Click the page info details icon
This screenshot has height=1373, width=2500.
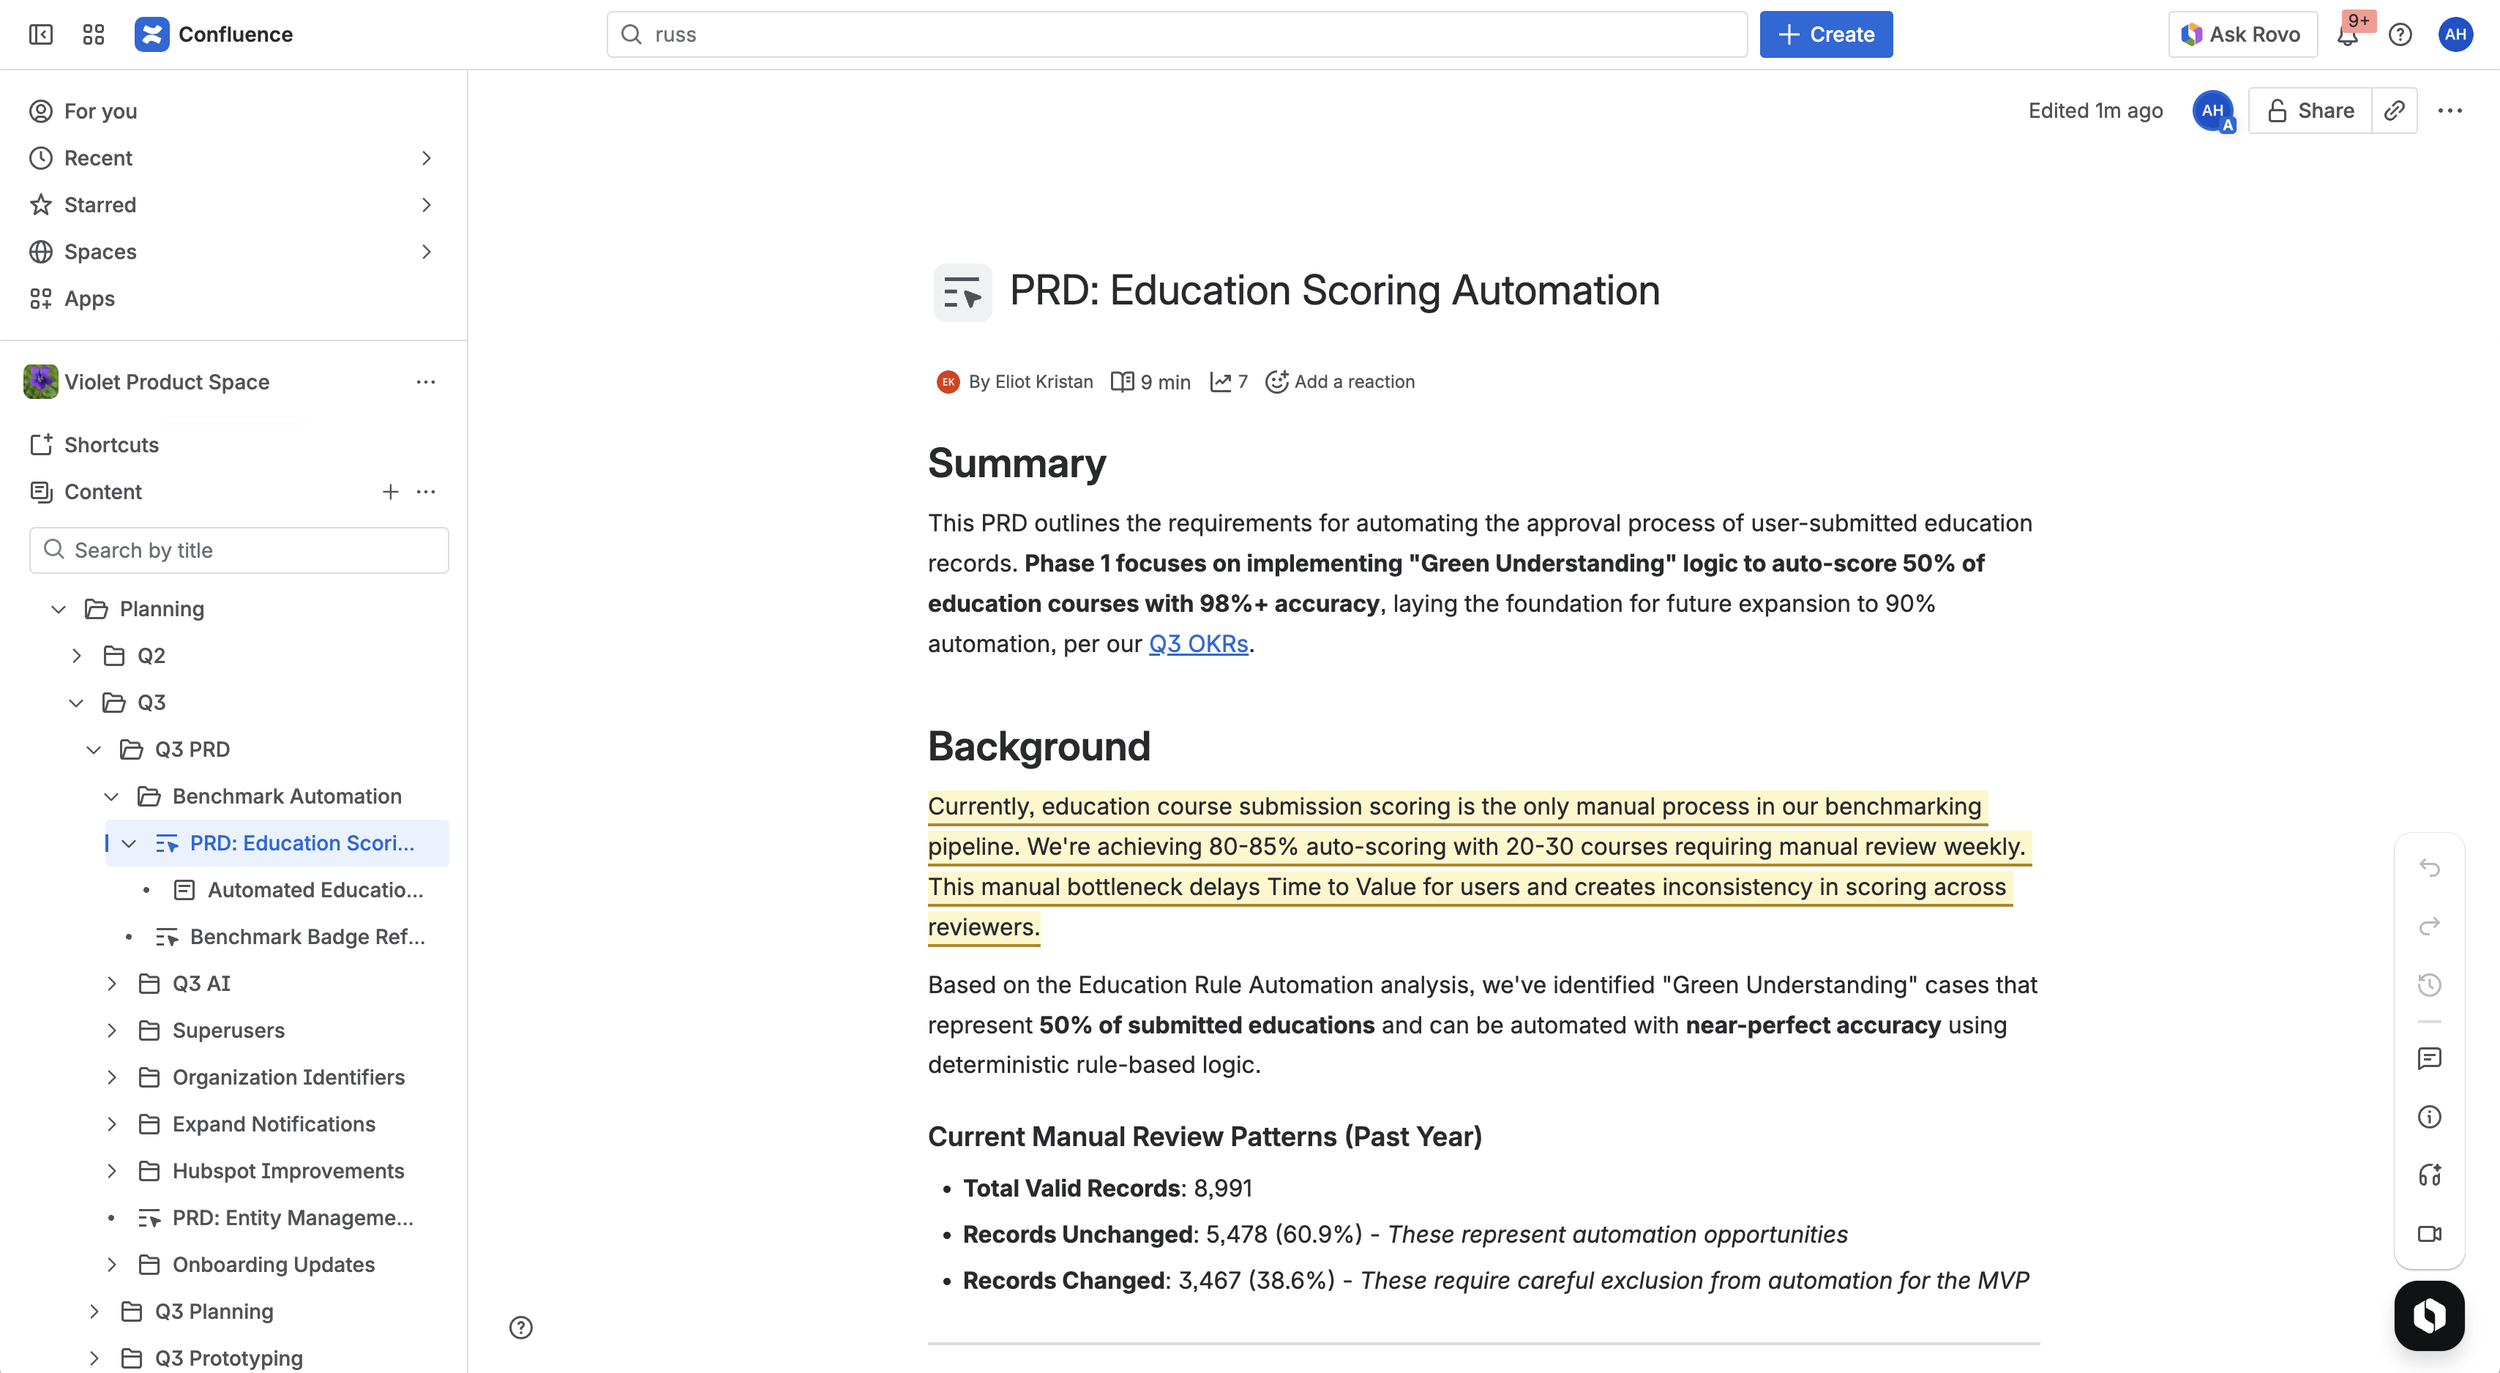pos(2429,1117)
